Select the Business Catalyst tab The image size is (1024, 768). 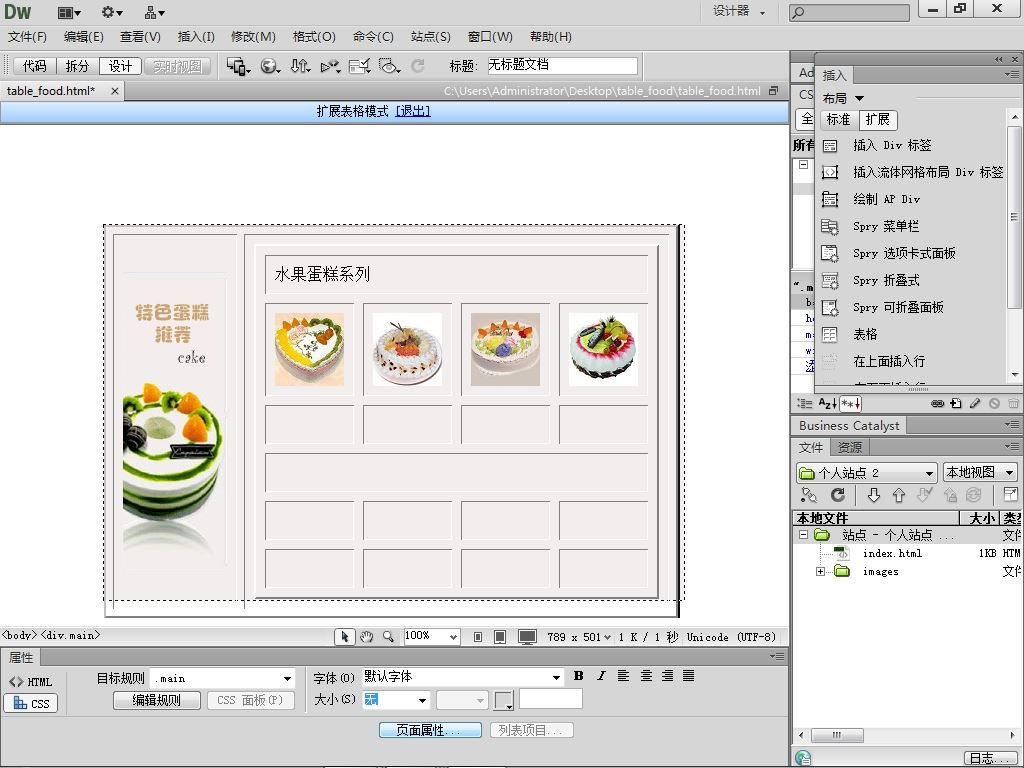coord(849,426)
